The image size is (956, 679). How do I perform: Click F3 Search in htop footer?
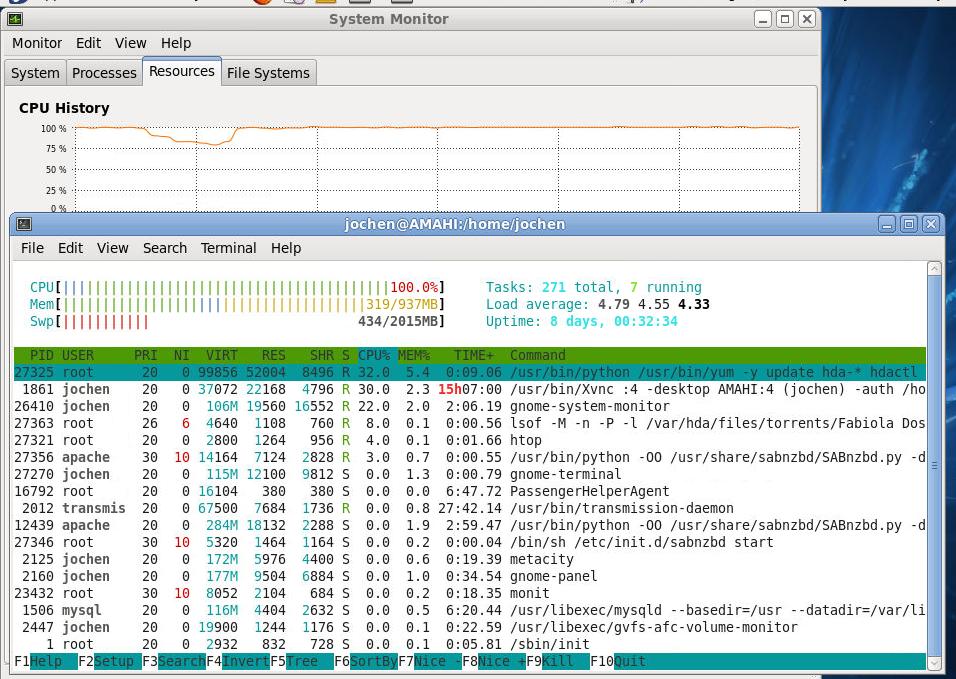coord(174,661)
